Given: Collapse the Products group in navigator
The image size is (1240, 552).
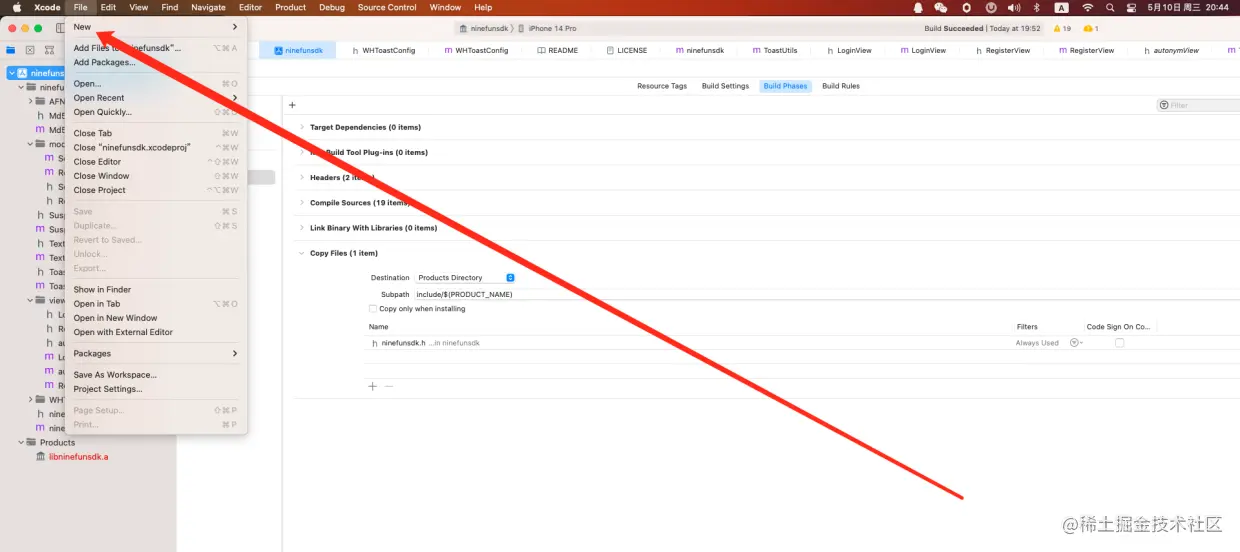Looking at the screenshot, I should (20, 442).
